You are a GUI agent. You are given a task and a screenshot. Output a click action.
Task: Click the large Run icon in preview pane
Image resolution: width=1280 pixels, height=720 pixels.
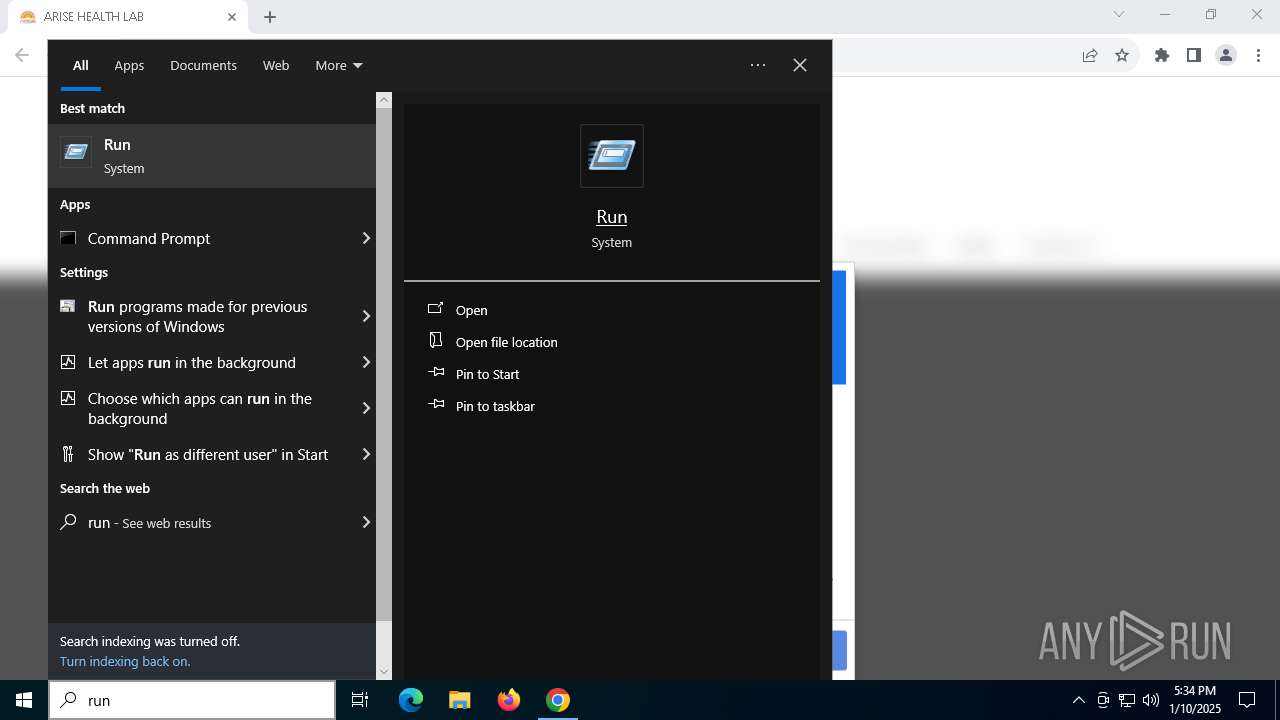(612, 156)
